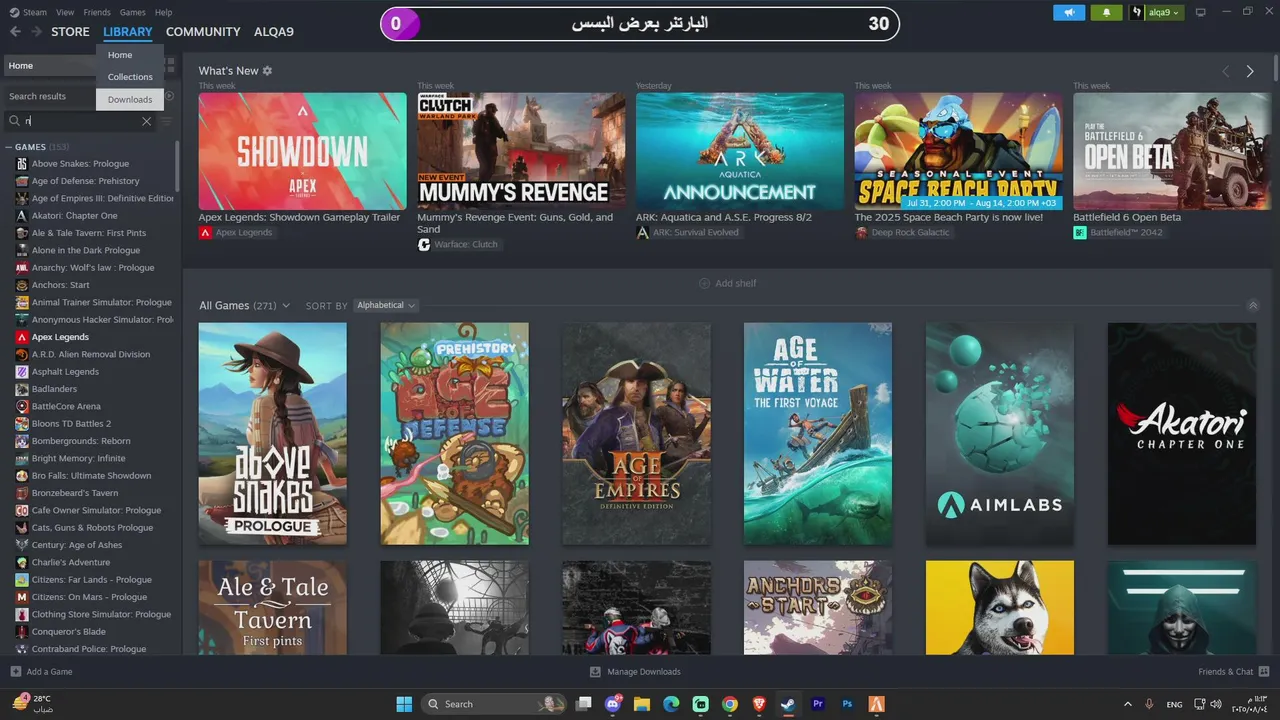Image resolution: width=1280 pixels, height=720 pixels.
Task: Click the Windows taskbar Search box
Action: (x=494, y=704)
